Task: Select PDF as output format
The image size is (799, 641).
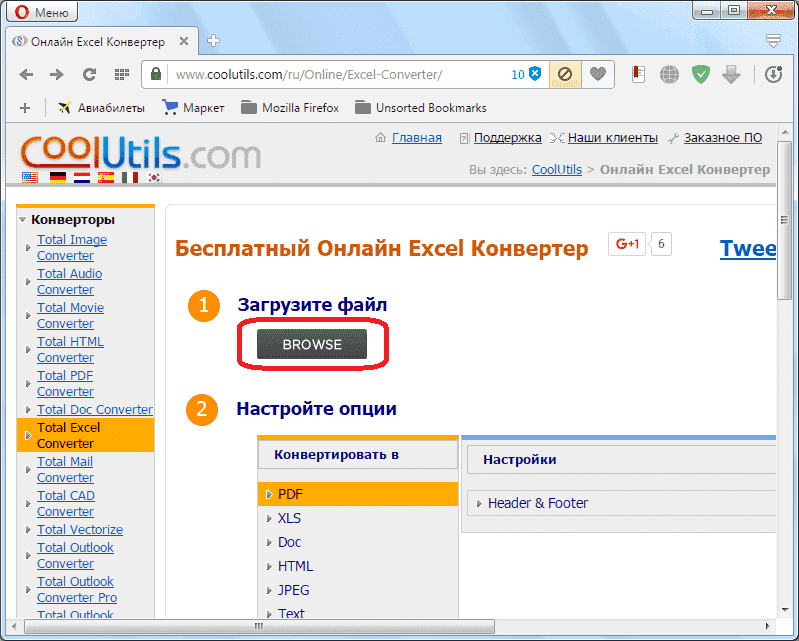Action: point(358,494)
